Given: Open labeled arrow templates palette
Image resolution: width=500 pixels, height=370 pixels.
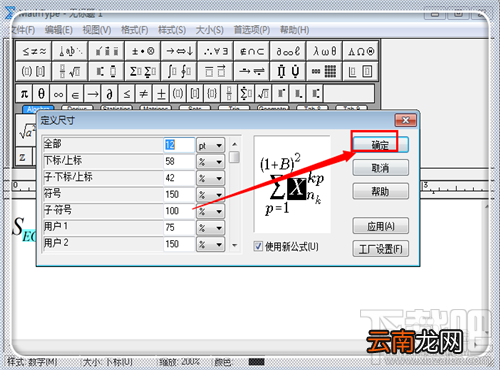Looking at the screenshot, I should pyautogui.click(x=252, y=71).
